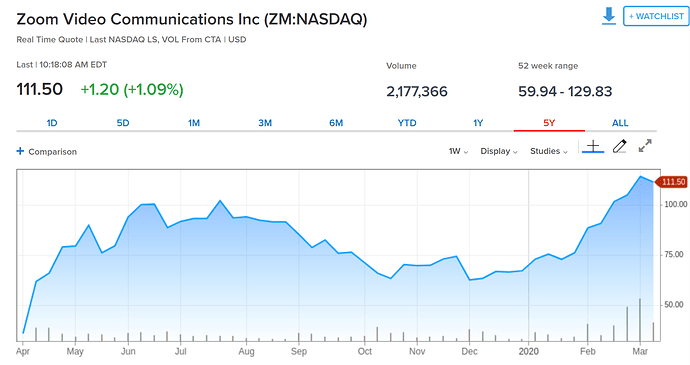
Task: Click the blue download arrow icon
Action: (x=609, y=16)
